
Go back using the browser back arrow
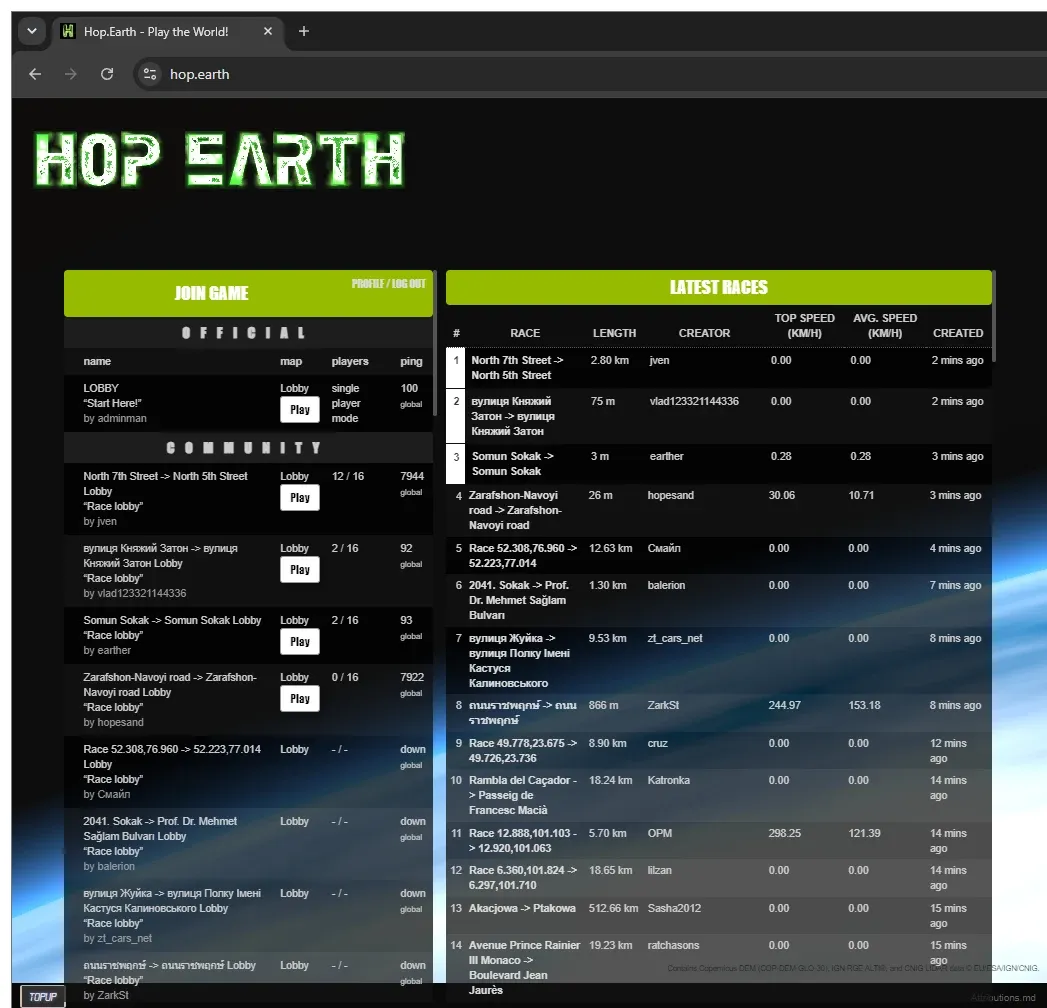pyautogui.click(x=35, y=74)
